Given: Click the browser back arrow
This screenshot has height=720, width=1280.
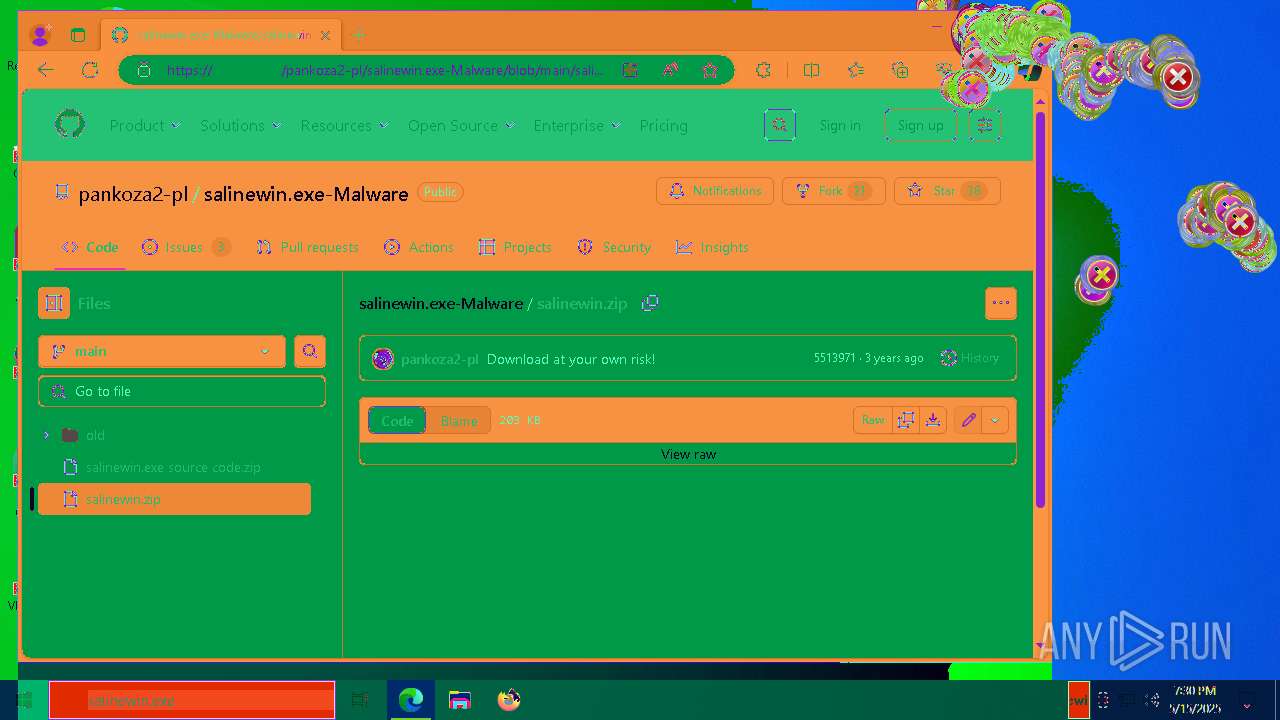Looking at the screenshot, I should click(x=46, y=70).
